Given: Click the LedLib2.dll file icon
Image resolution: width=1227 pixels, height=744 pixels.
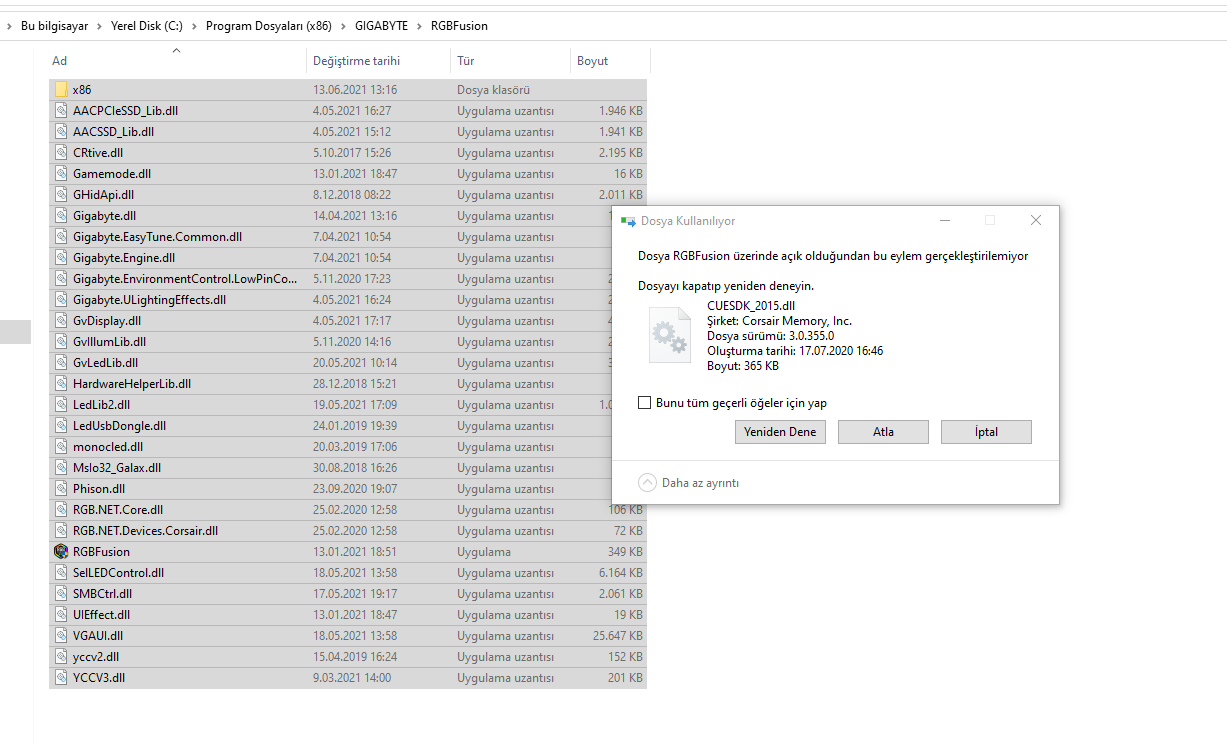Looking at the screenshot, I should 61,405.
